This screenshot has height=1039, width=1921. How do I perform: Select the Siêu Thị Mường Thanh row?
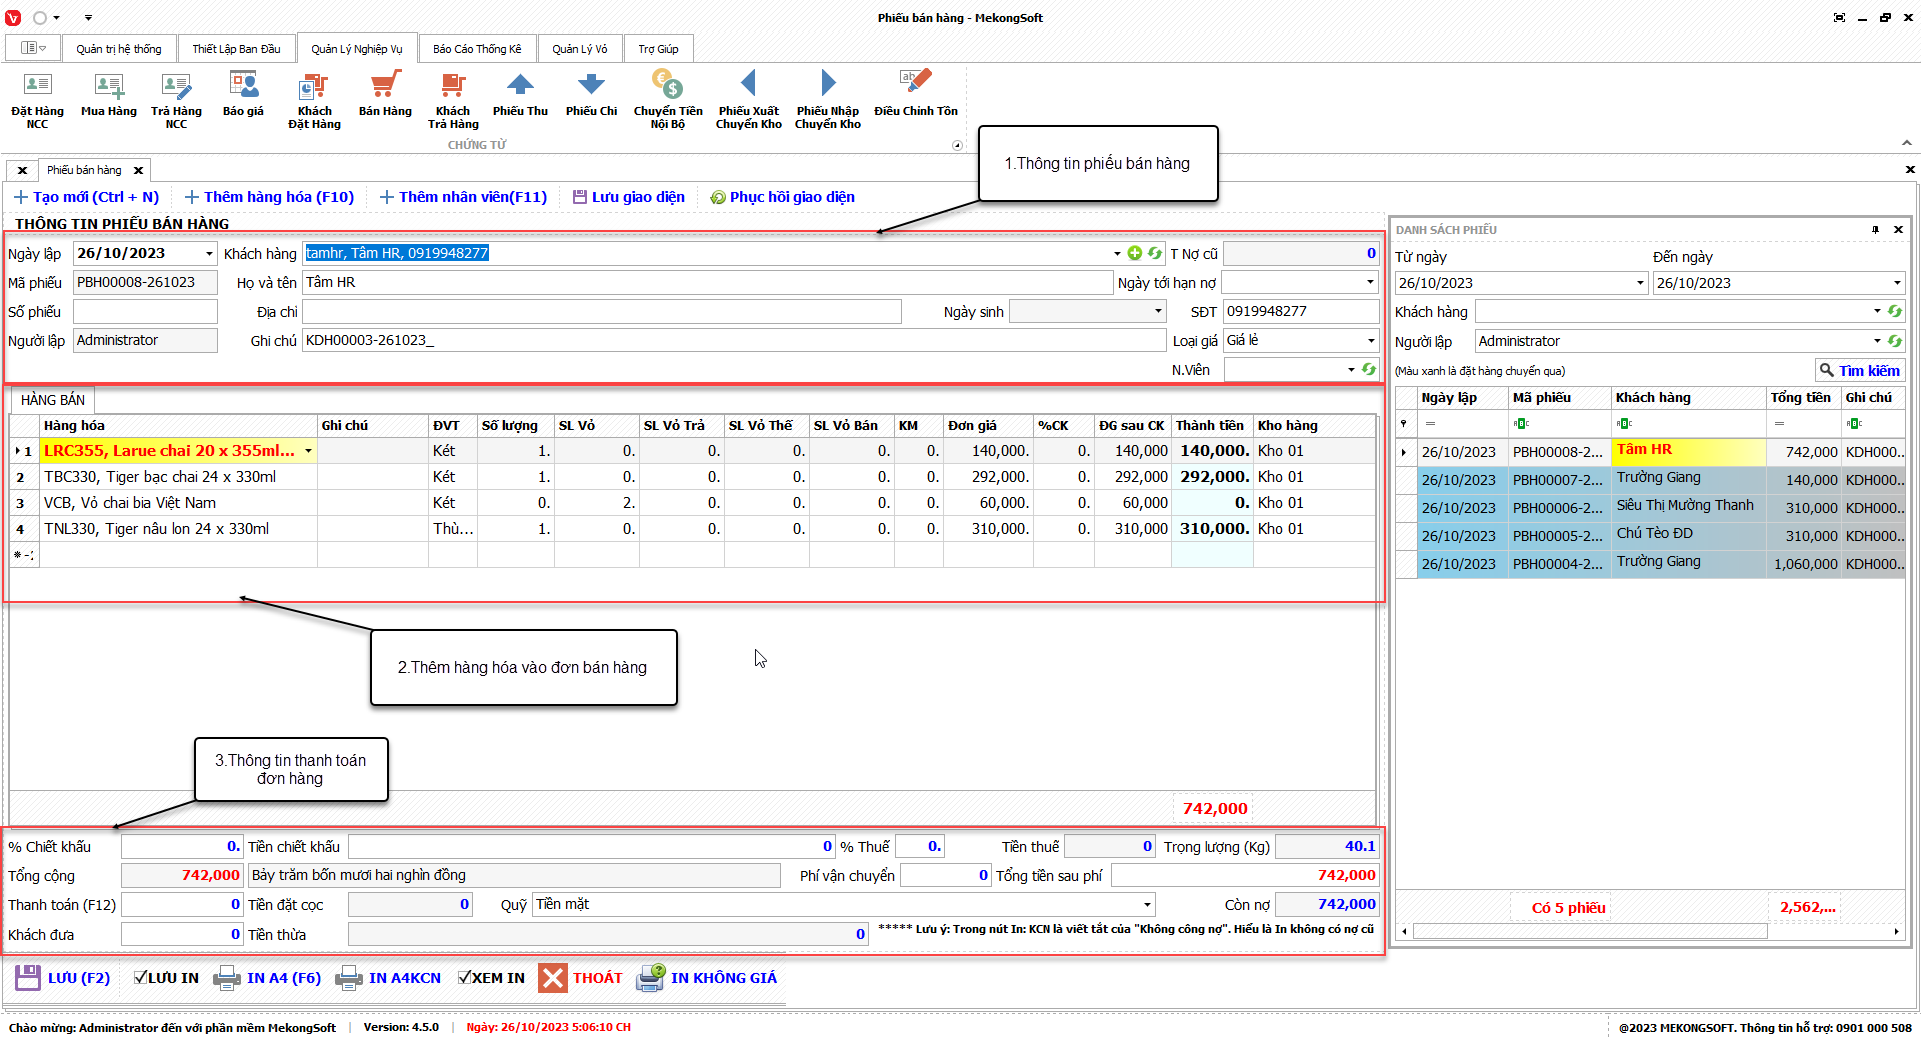[1684, 507]
